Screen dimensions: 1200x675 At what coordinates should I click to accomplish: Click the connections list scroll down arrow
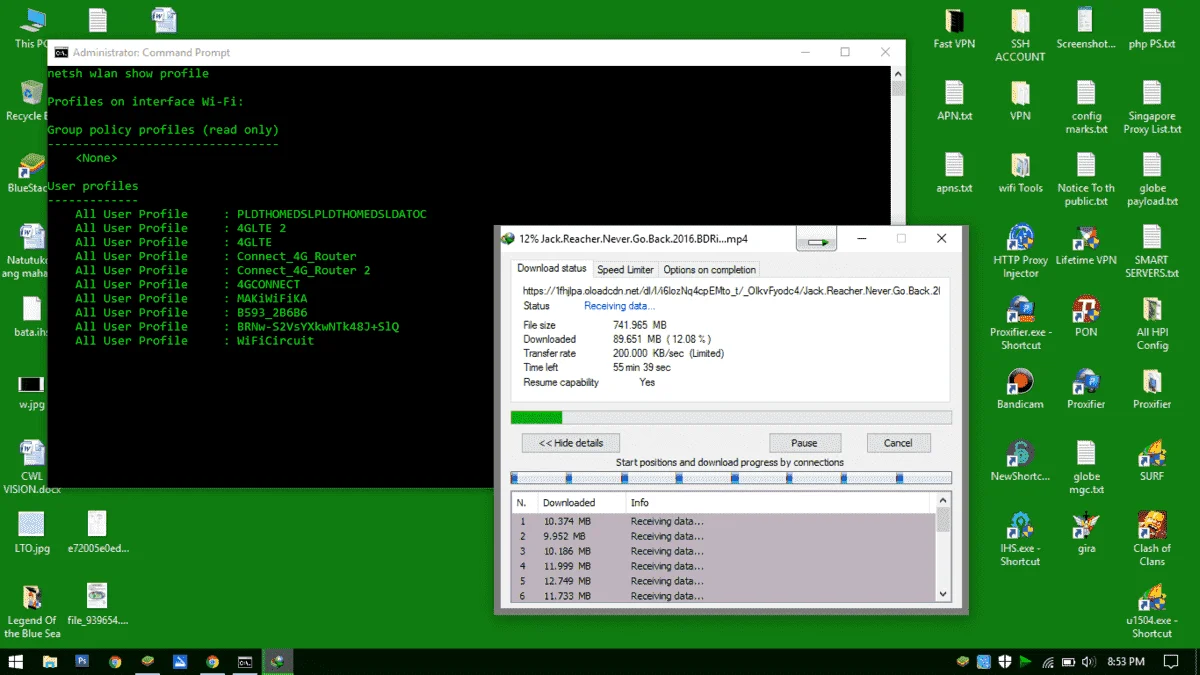943,594
